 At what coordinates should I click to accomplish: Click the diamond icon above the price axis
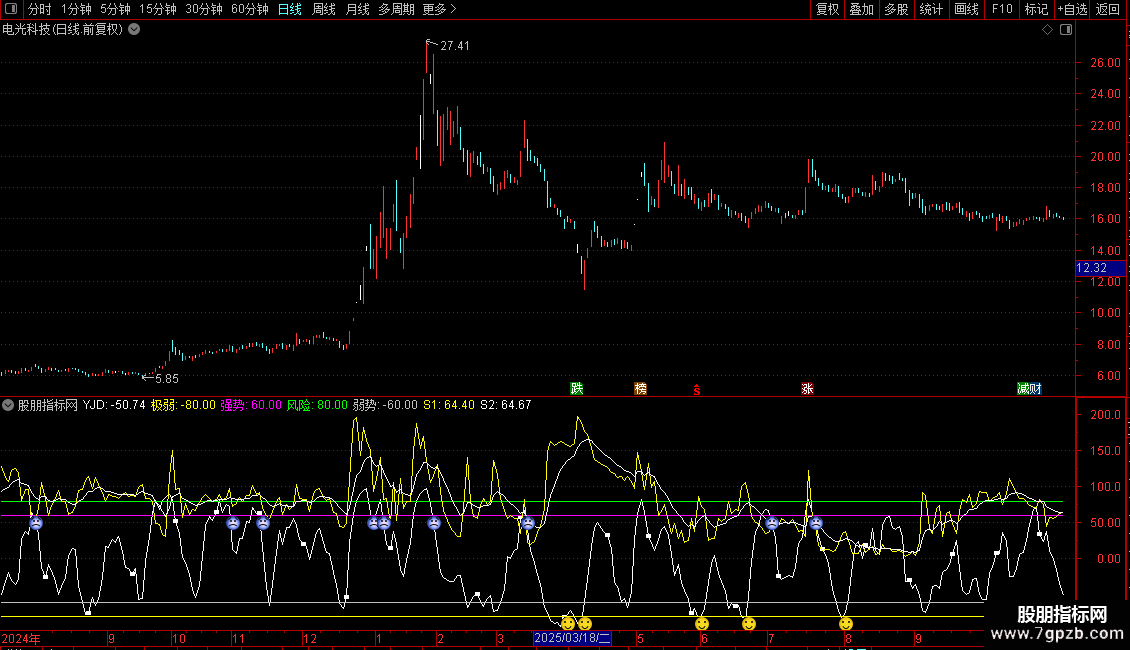[1047, 30]
